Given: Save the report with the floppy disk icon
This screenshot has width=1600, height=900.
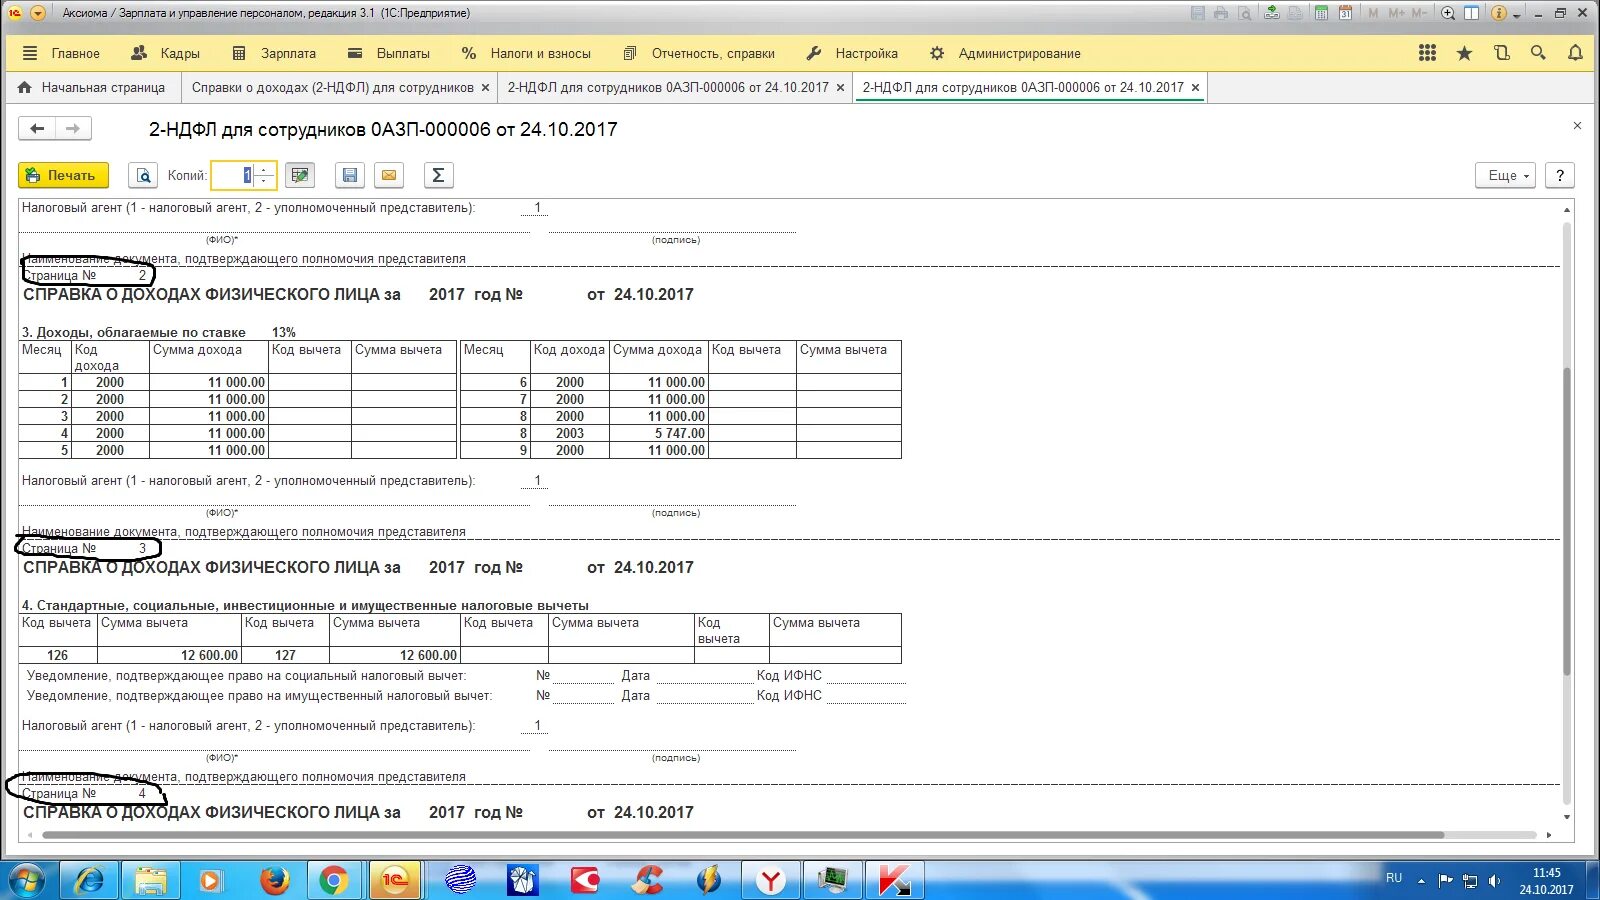Looking at the screenshot, I should tap(350, 176).
